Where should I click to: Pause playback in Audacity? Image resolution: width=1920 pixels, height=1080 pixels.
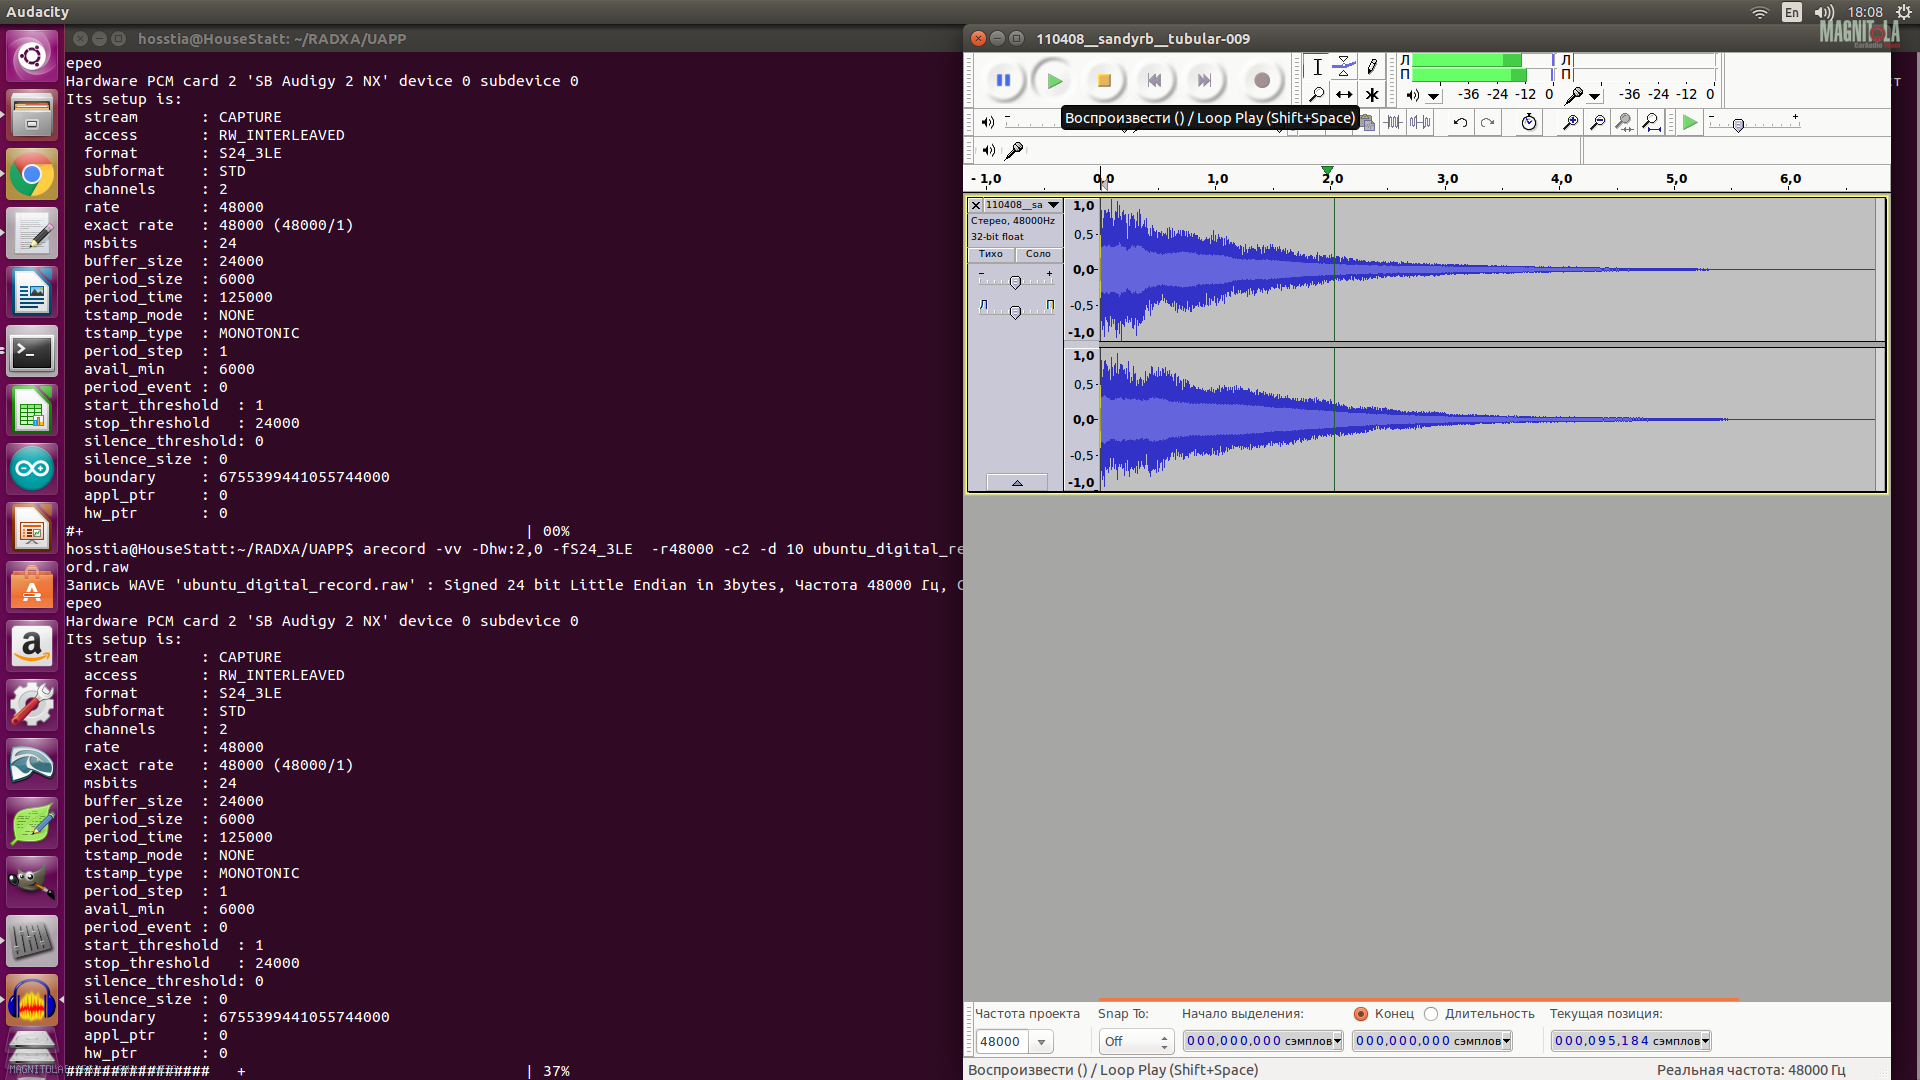click(1003, 81)
